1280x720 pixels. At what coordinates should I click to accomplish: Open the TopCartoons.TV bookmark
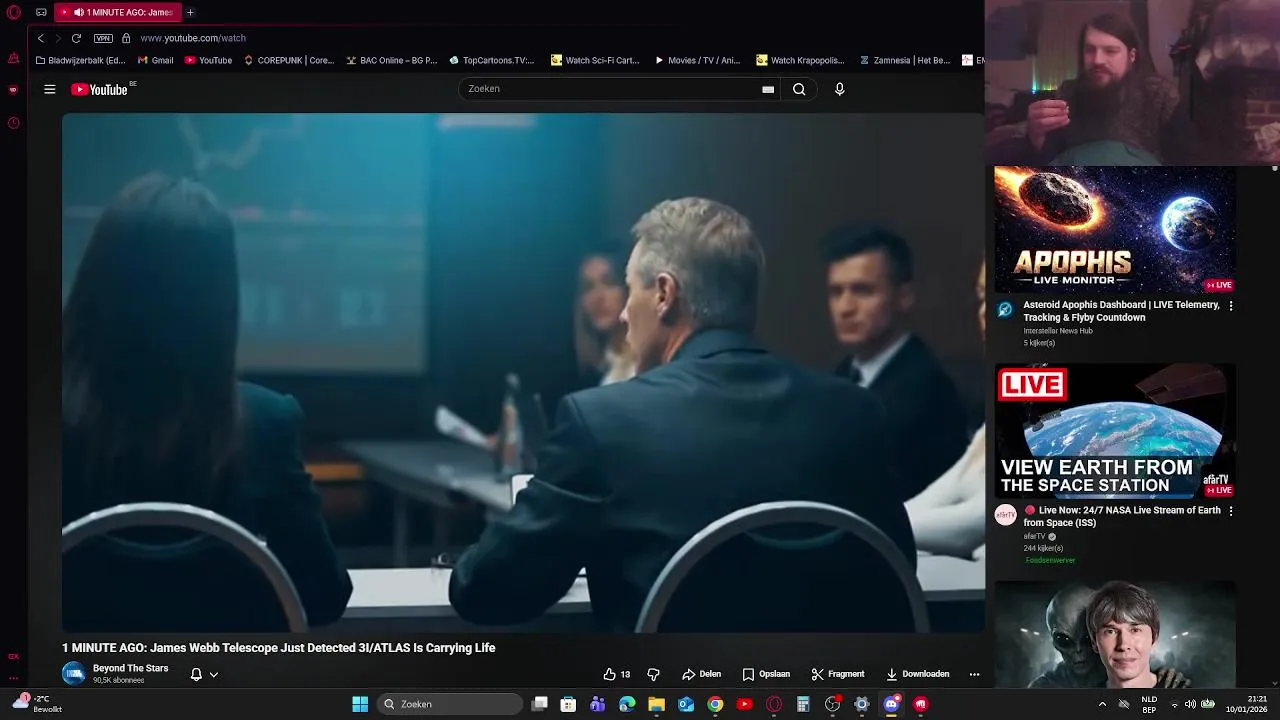tap(491, 60)
